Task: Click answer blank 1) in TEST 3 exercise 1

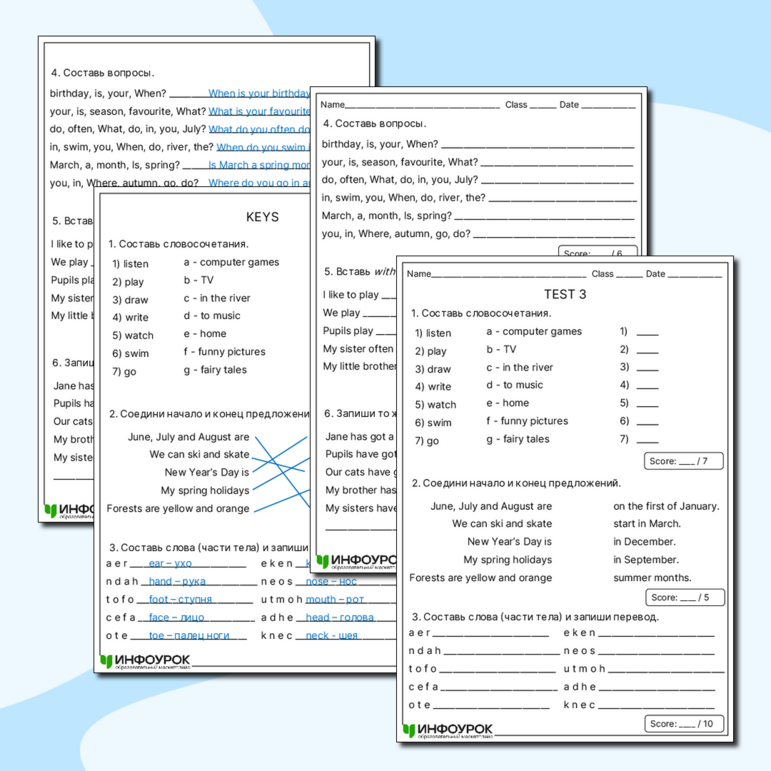Action: 647,332
